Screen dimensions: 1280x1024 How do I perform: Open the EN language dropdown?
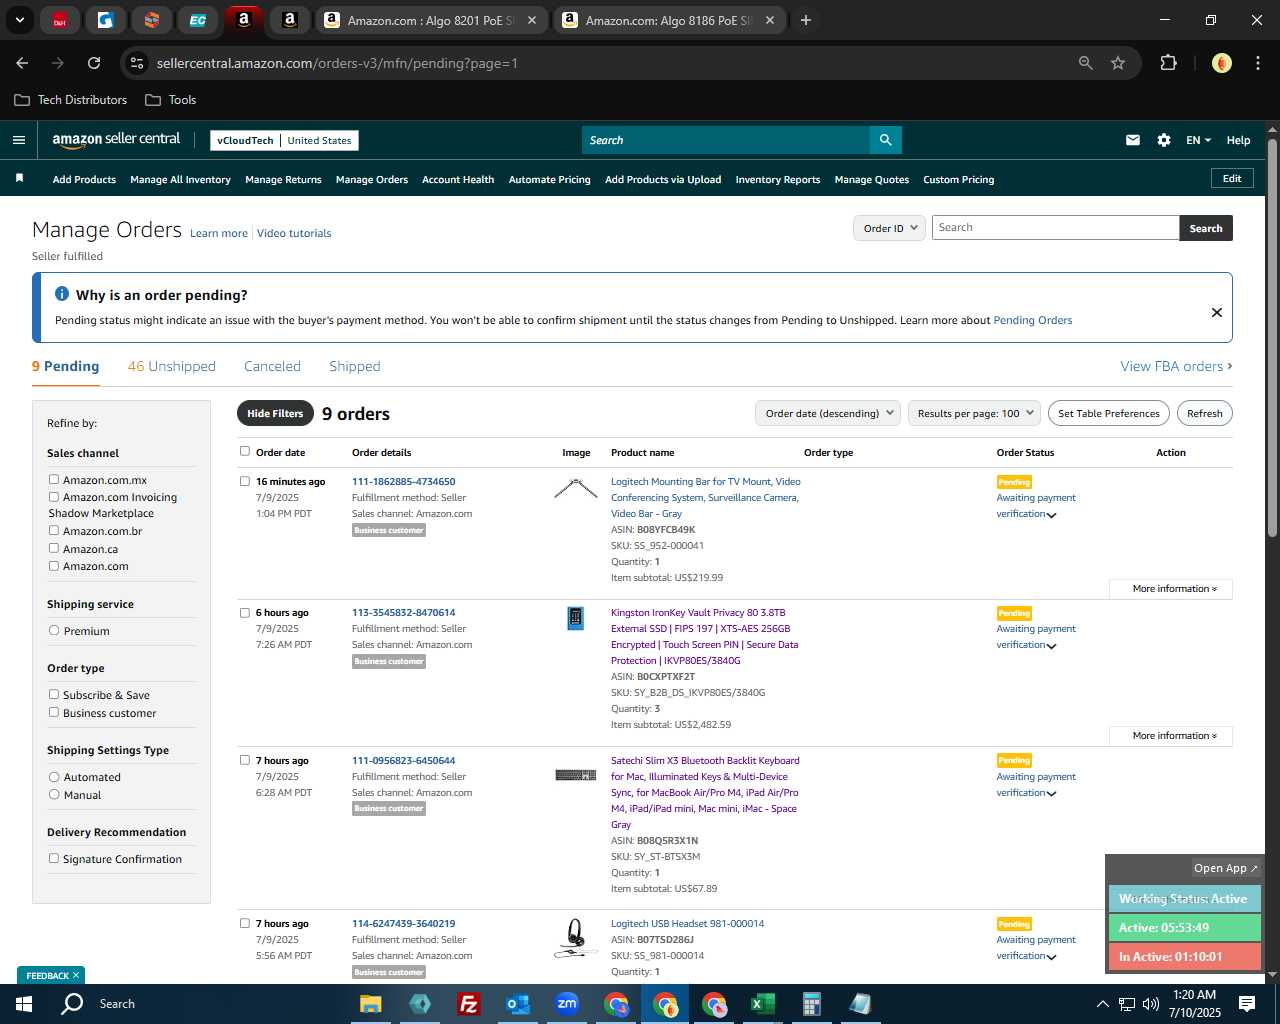1198,140
